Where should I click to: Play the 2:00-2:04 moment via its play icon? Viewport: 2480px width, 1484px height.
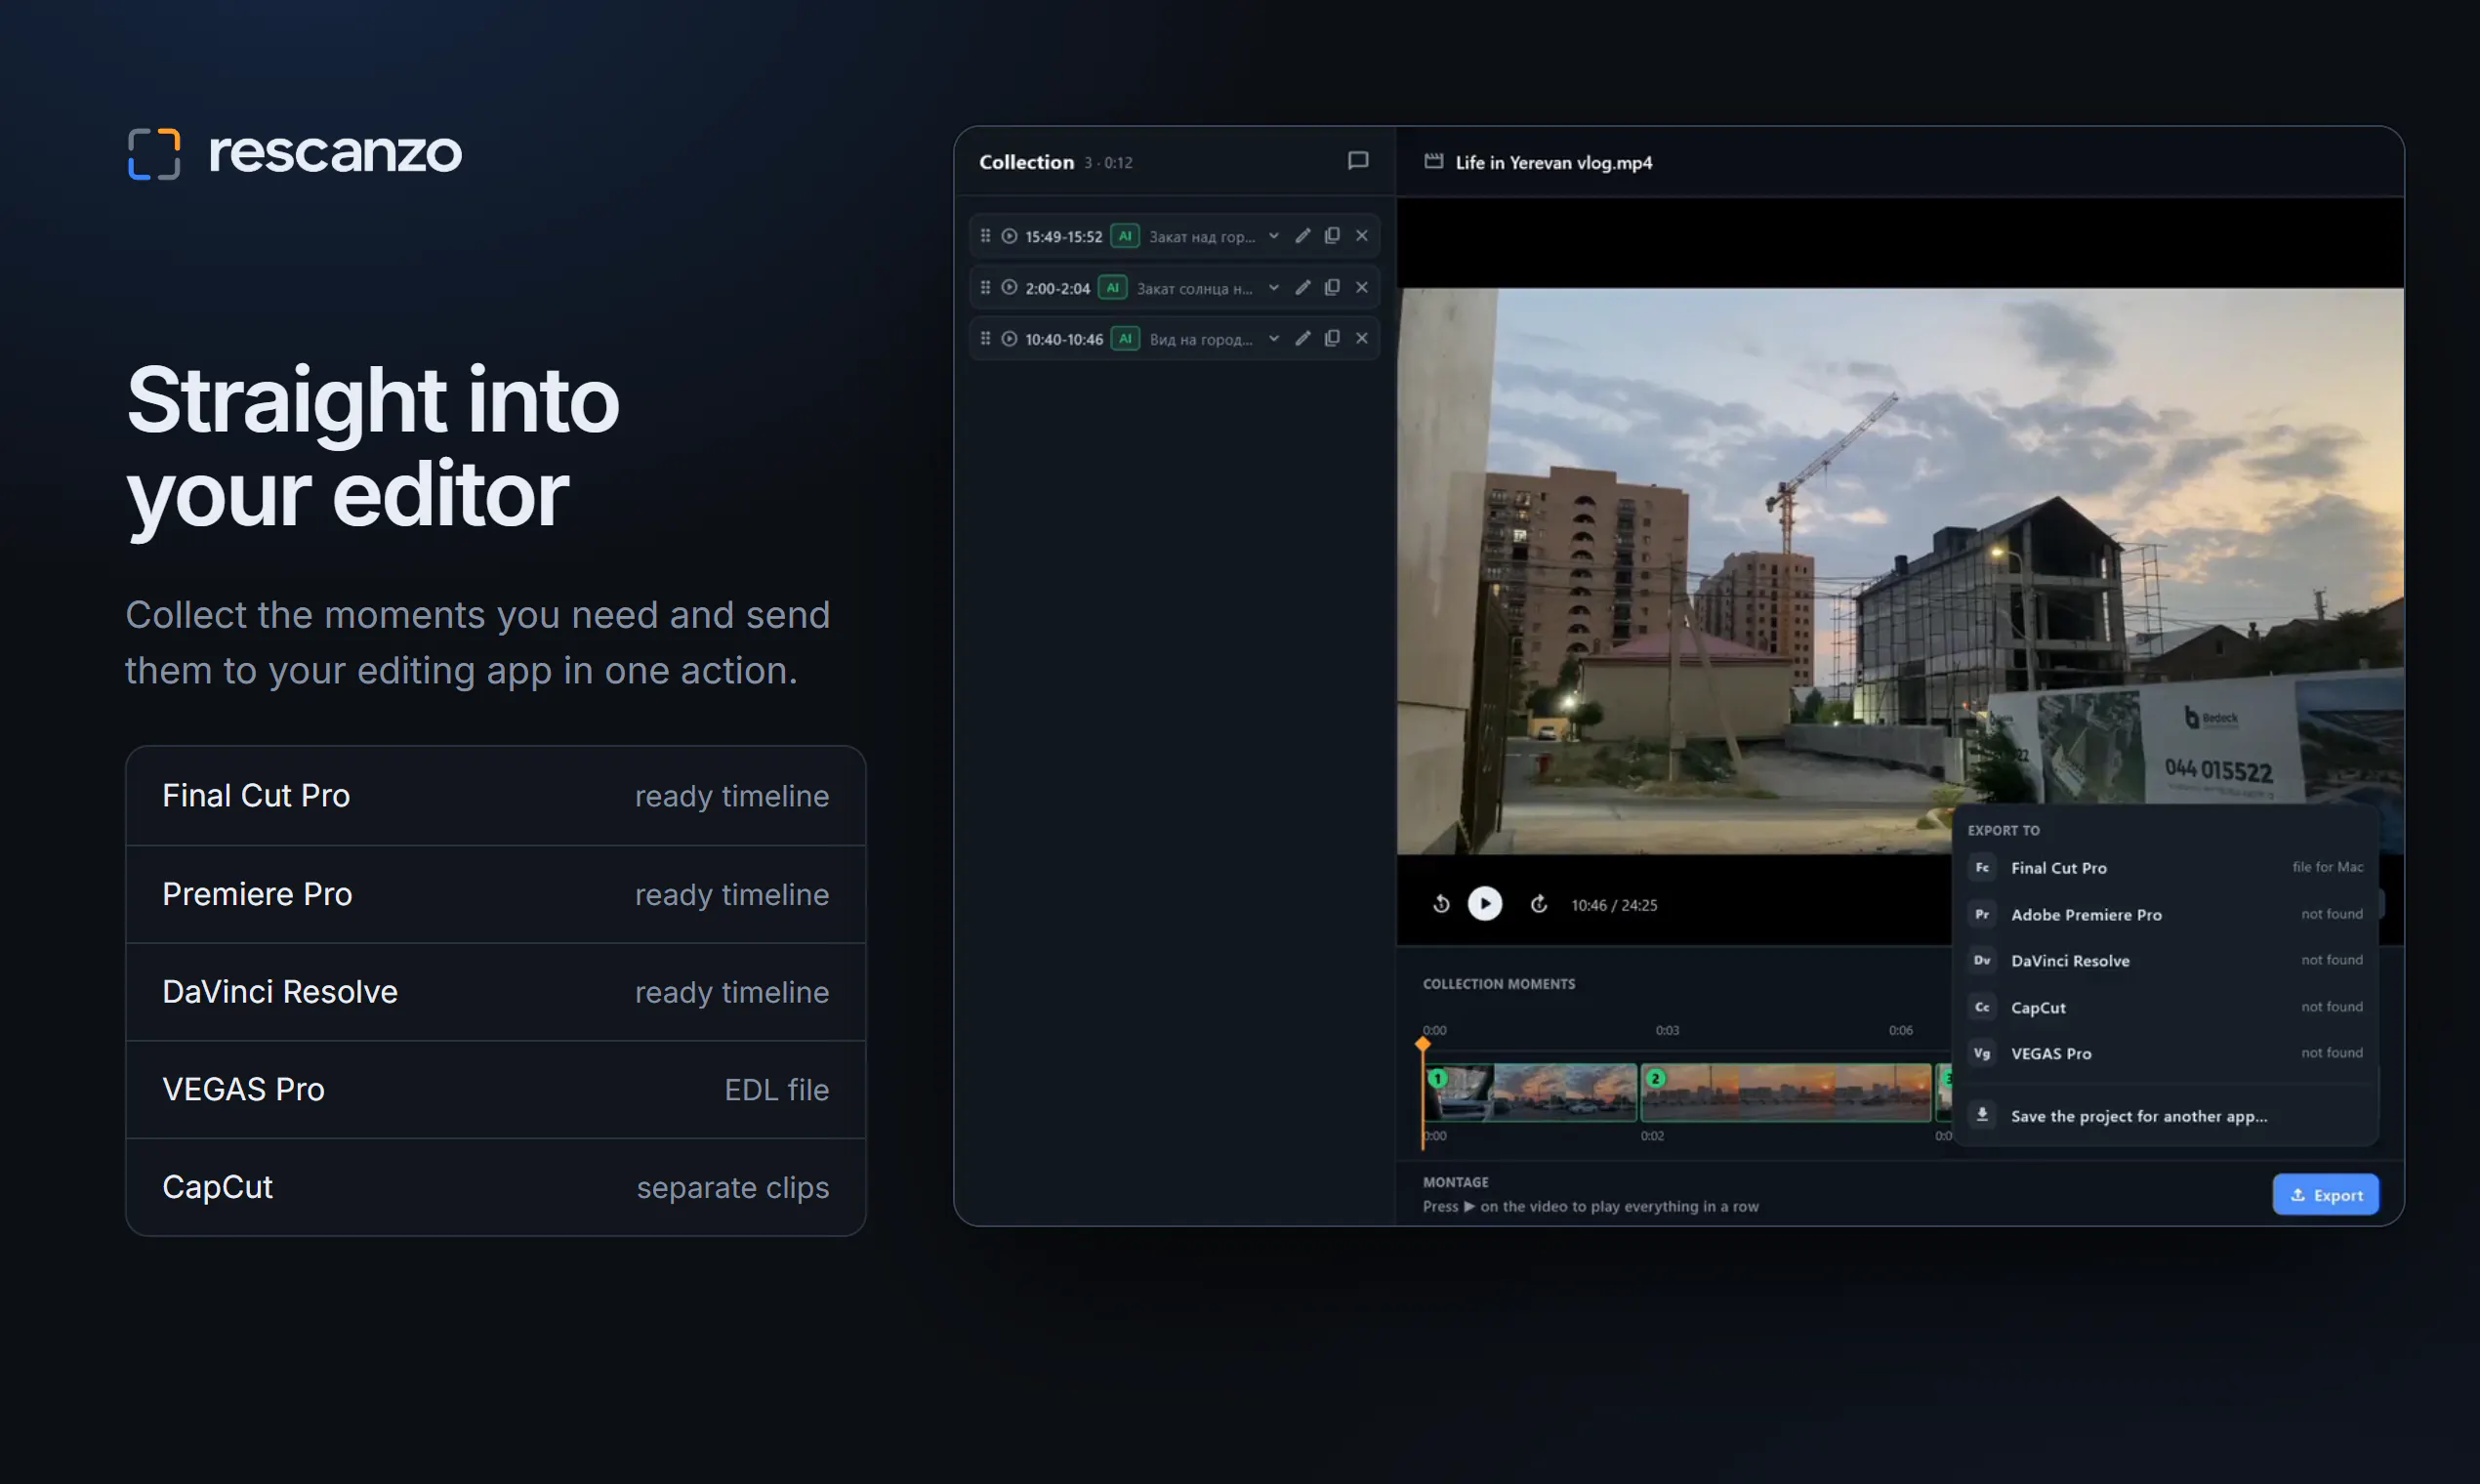coord(1009,288)
